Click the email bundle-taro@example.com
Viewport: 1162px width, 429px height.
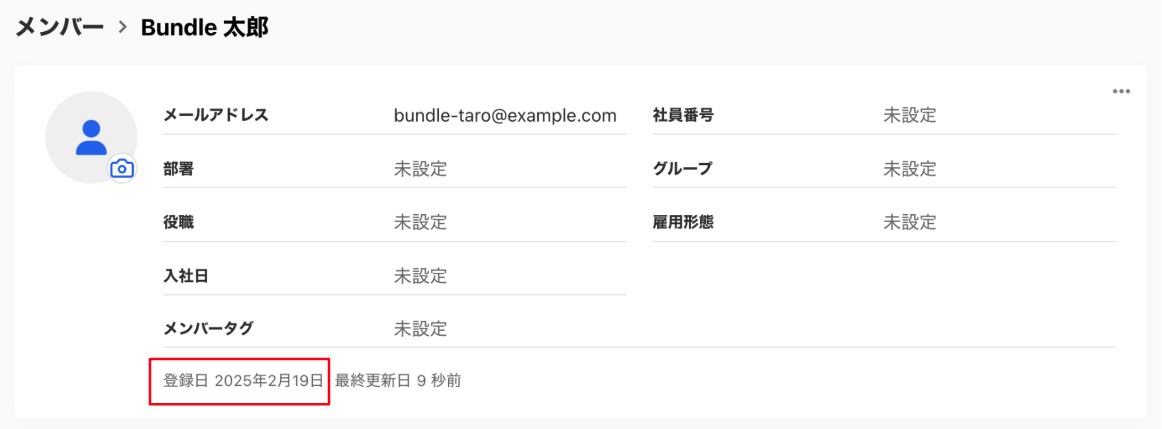pos(505,116)
